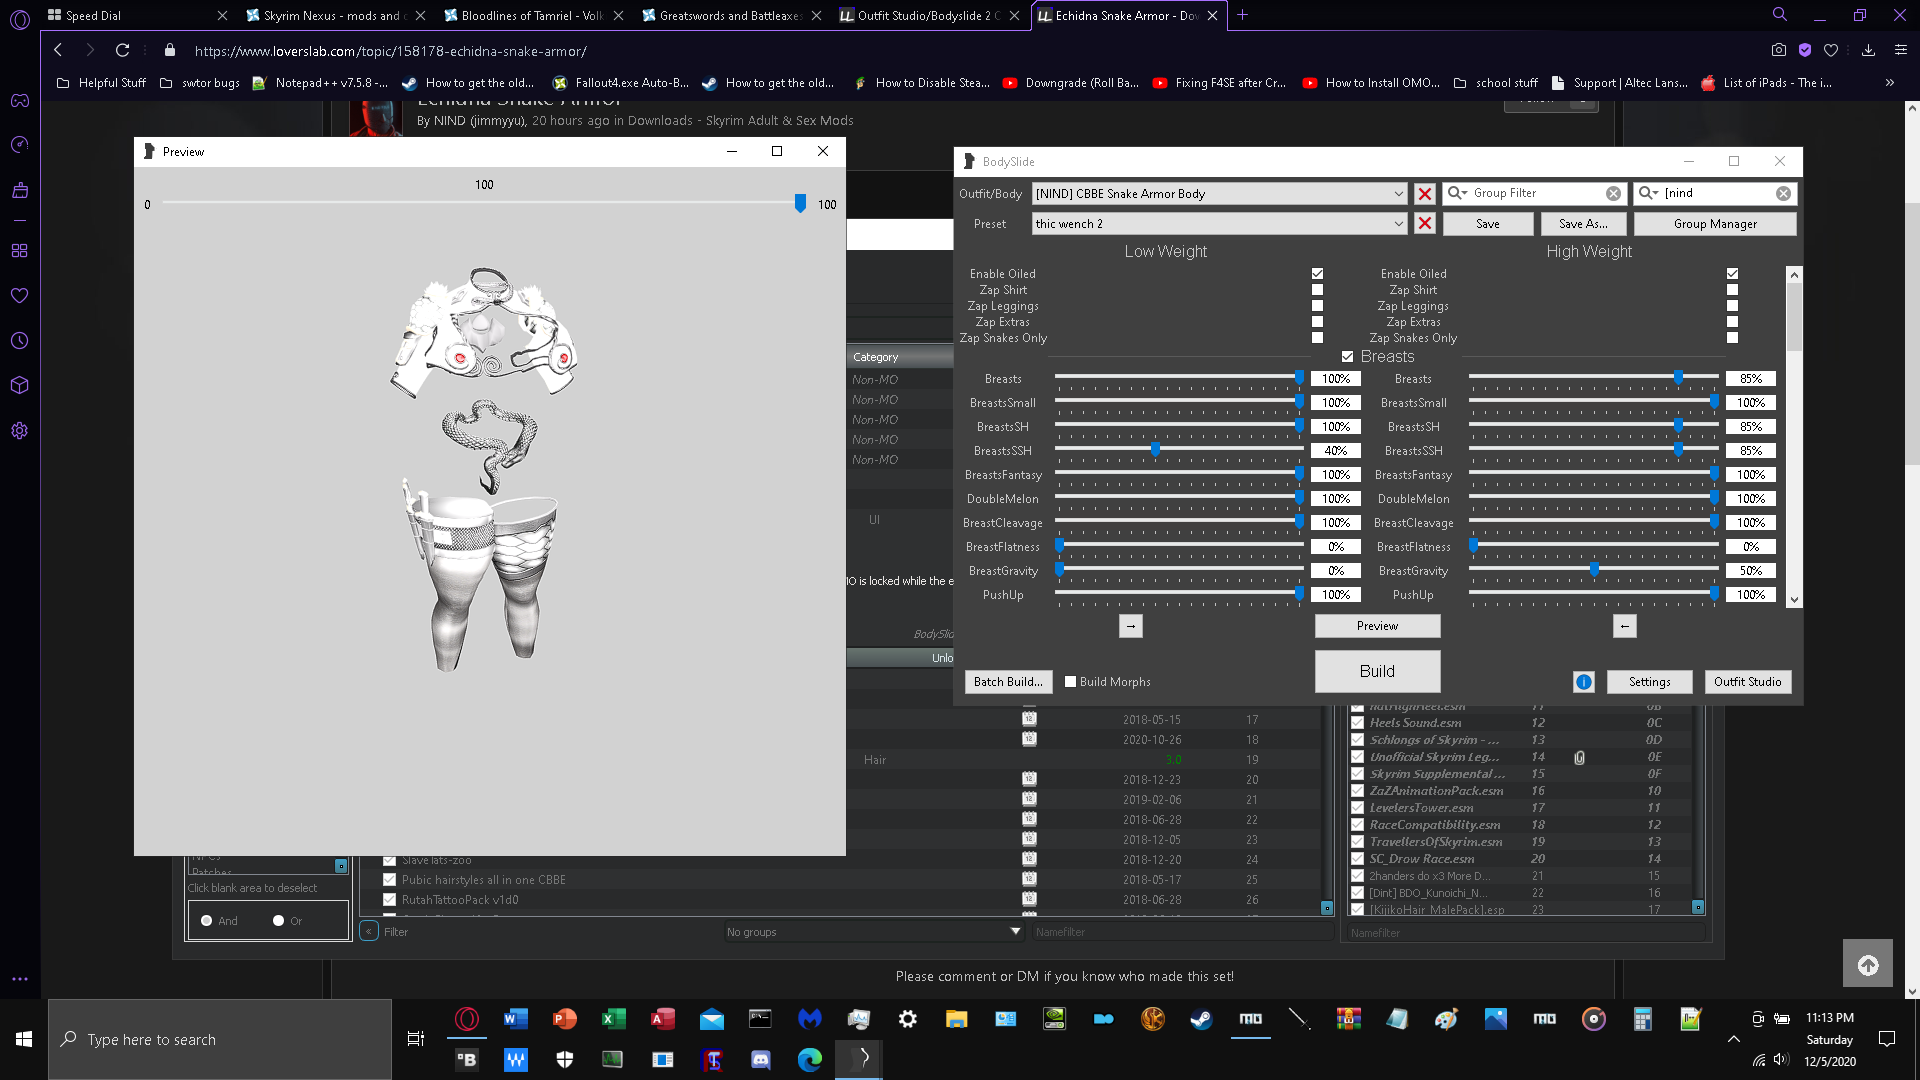The height and width of the screenshot is (1080, 1920).
Task: Open the Helpful Stuff bookmarks folder
Action: 102,83
